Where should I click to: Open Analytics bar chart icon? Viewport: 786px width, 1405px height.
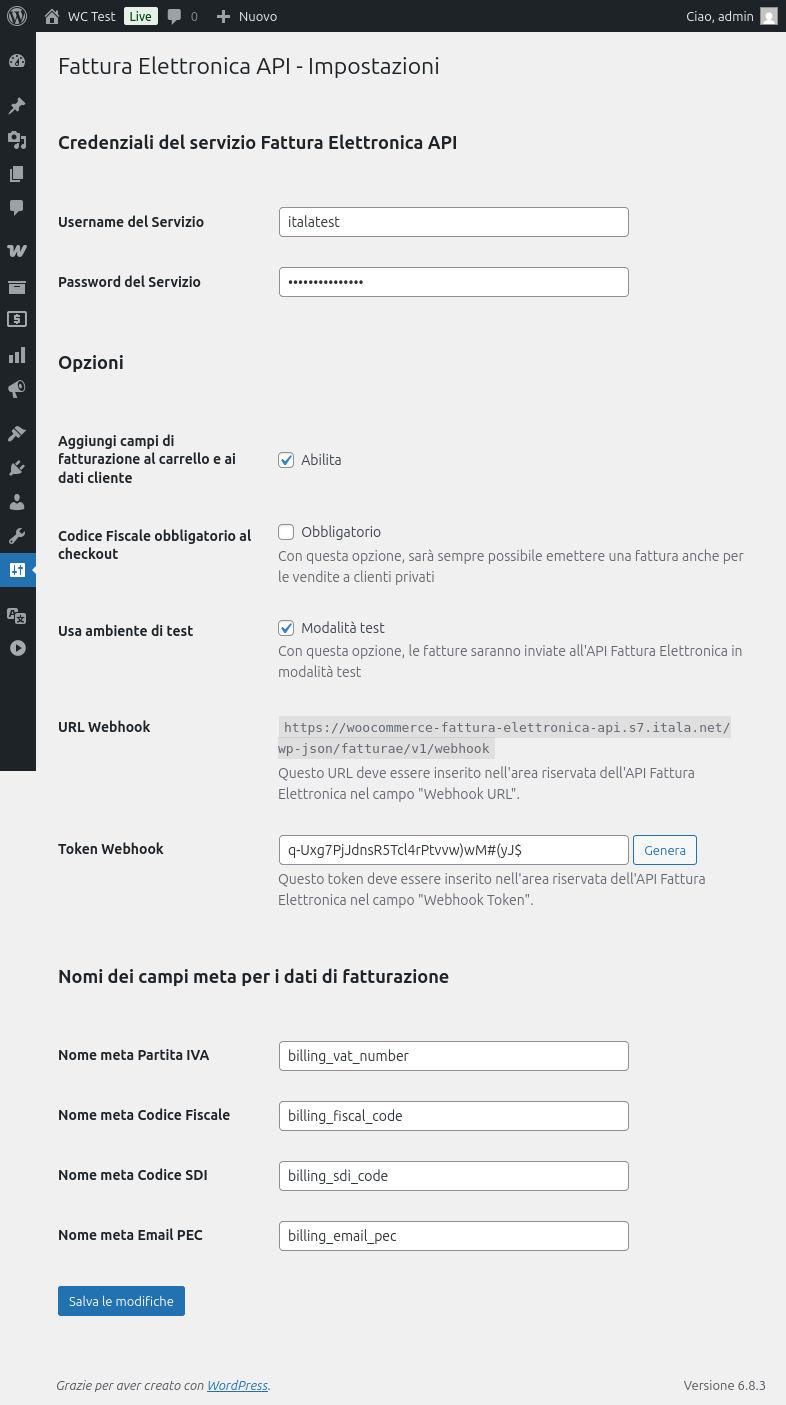(16, 355)
